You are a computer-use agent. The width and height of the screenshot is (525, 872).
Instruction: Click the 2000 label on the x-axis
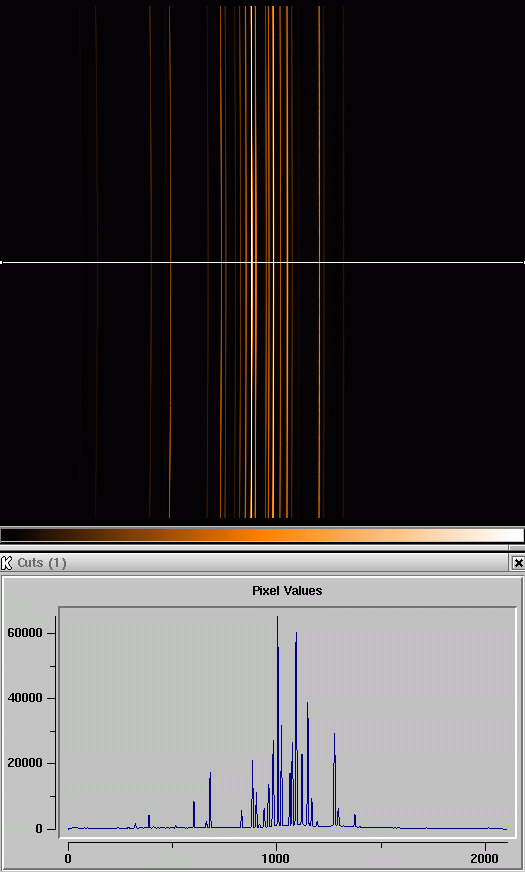click(486, 858)
